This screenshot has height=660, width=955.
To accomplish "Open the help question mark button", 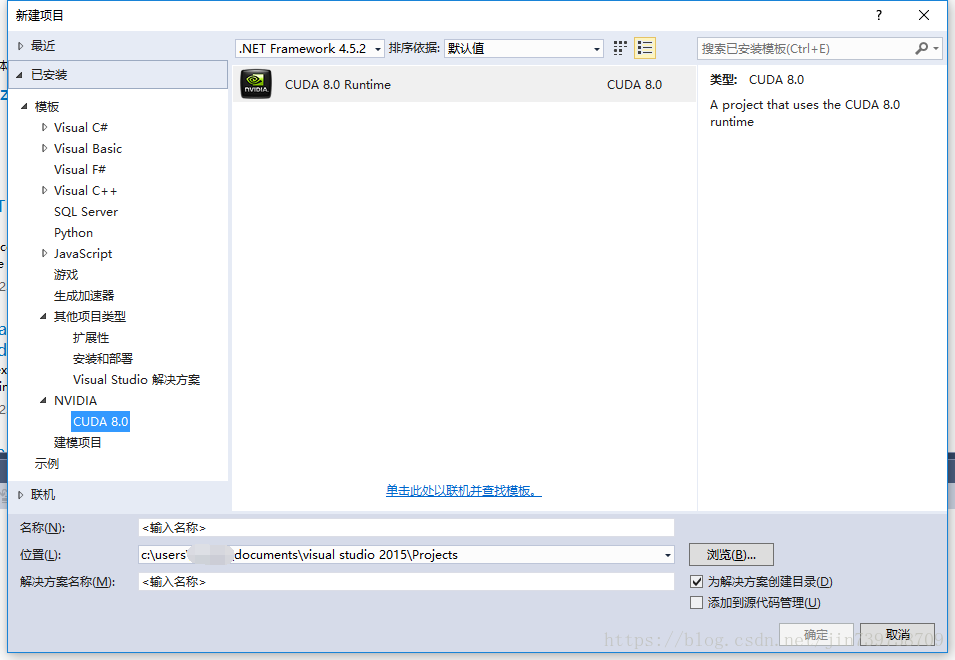I will [878, 15].
